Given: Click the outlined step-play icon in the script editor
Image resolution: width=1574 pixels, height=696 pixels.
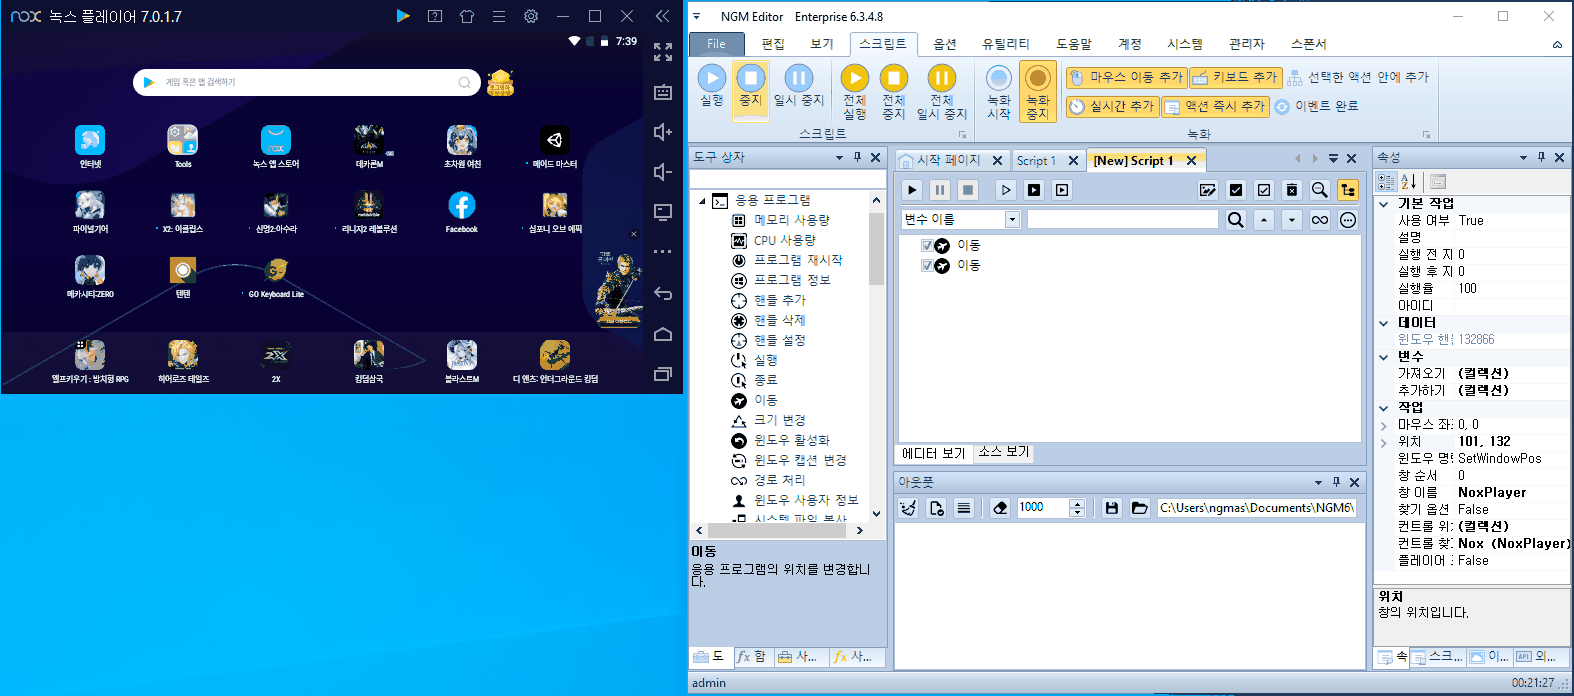Looking at the screenshot, I should pos(1006,190).
